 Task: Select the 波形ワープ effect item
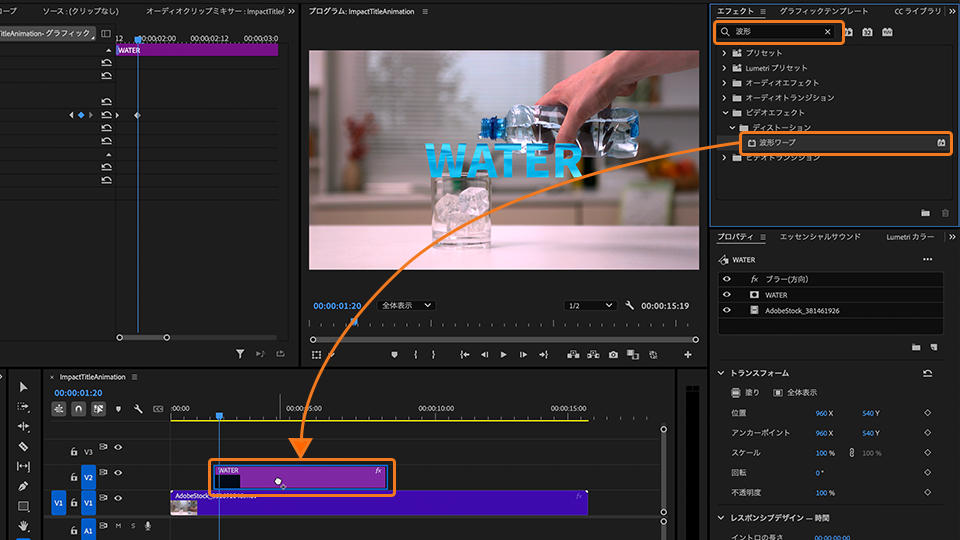click(x=777, y=143)
